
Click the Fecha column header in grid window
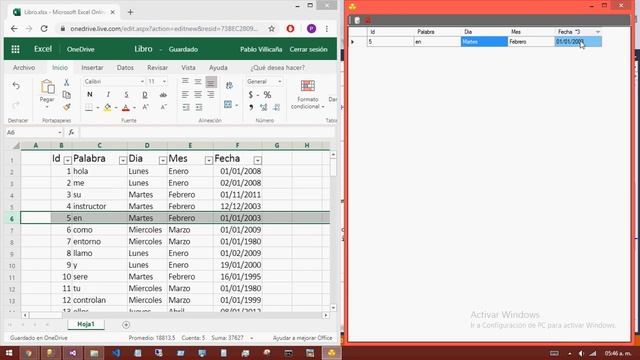578,31
